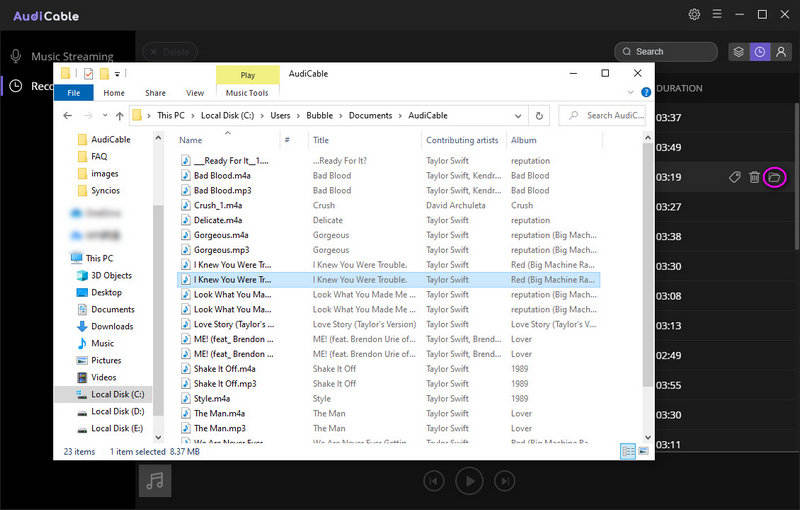This screenshot has width=800, height=510.
Task: Click the Explorer Up arrow
Action: click(119, 116)
